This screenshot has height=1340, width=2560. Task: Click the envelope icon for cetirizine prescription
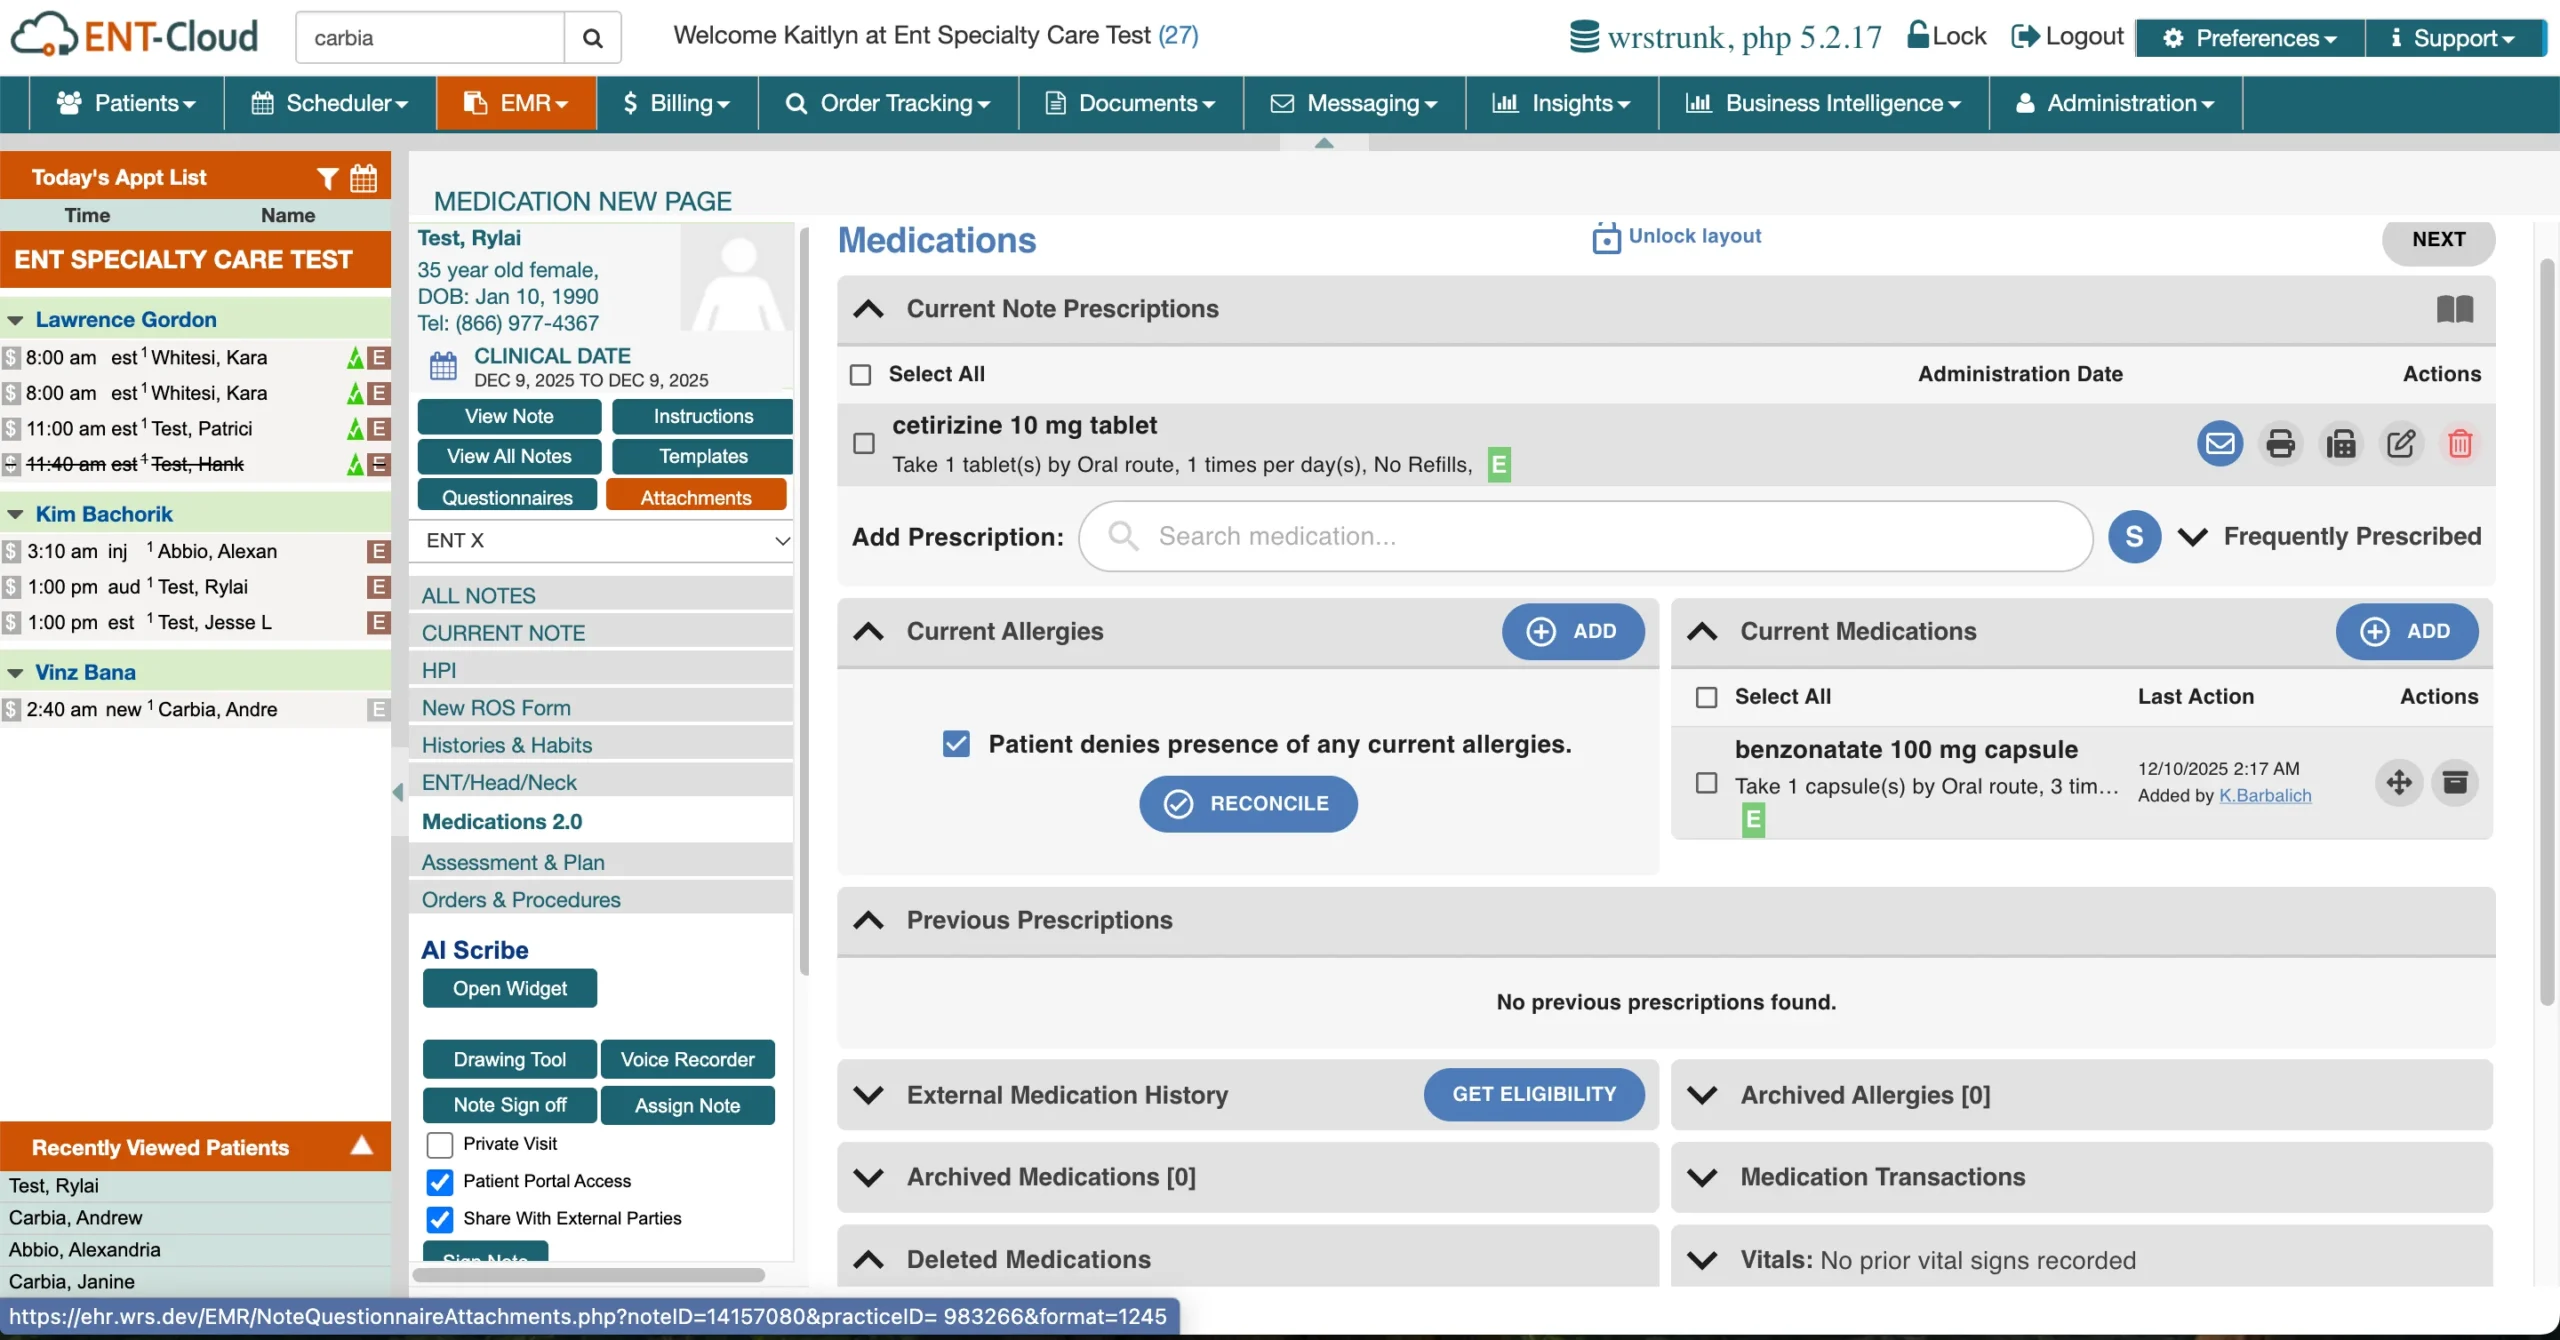(x=2219, y=443)
